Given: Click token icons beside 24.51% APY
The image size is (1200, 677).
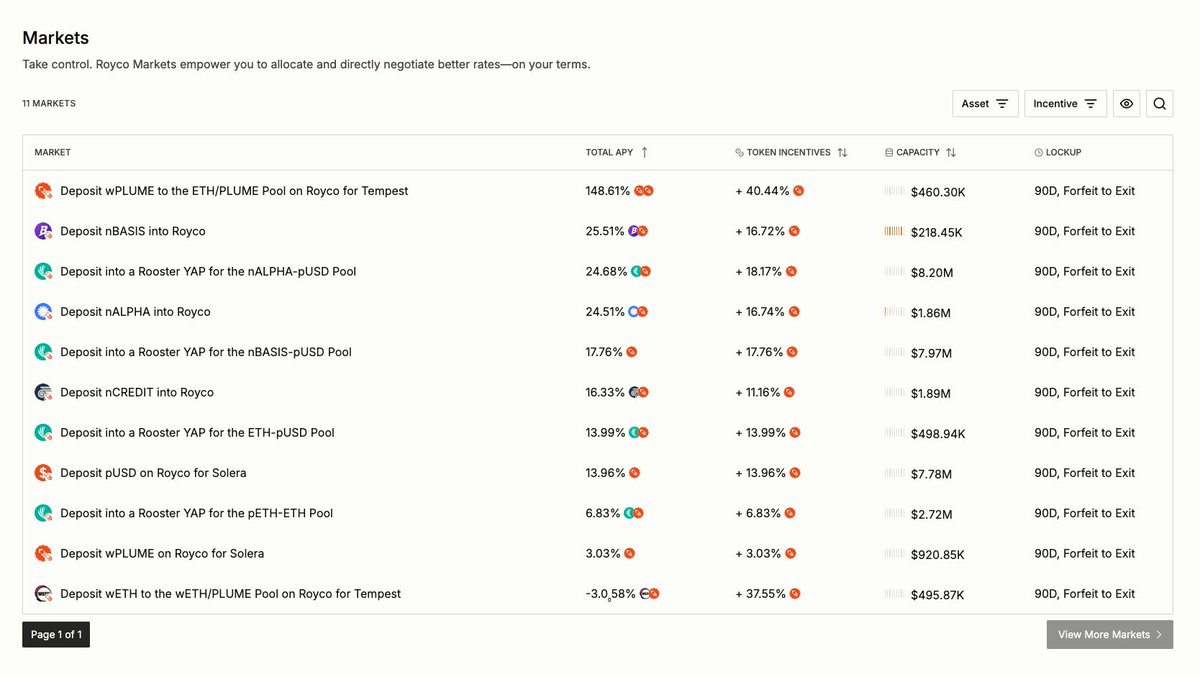Looking at the screenshot, I should pos(638,312).
